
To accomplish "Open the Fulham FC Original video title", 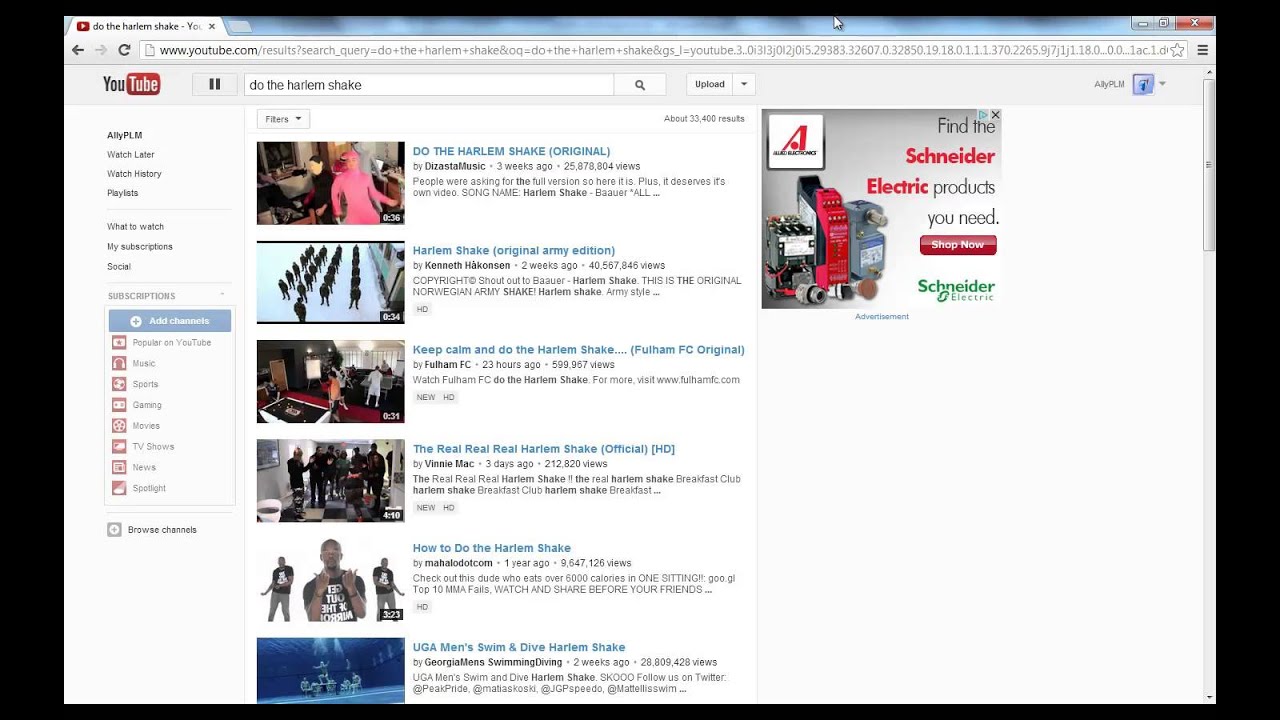I will tap(579, 349).
